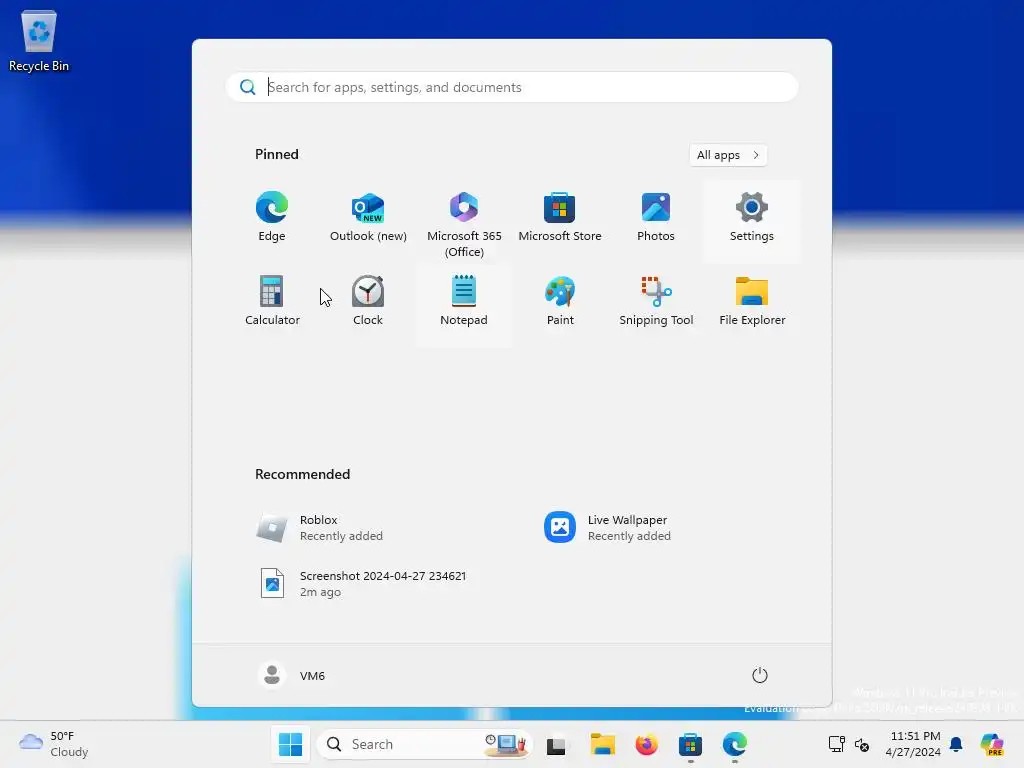
Task: Click the Windows Start button in taskbar
Action: tap(290, 744)
